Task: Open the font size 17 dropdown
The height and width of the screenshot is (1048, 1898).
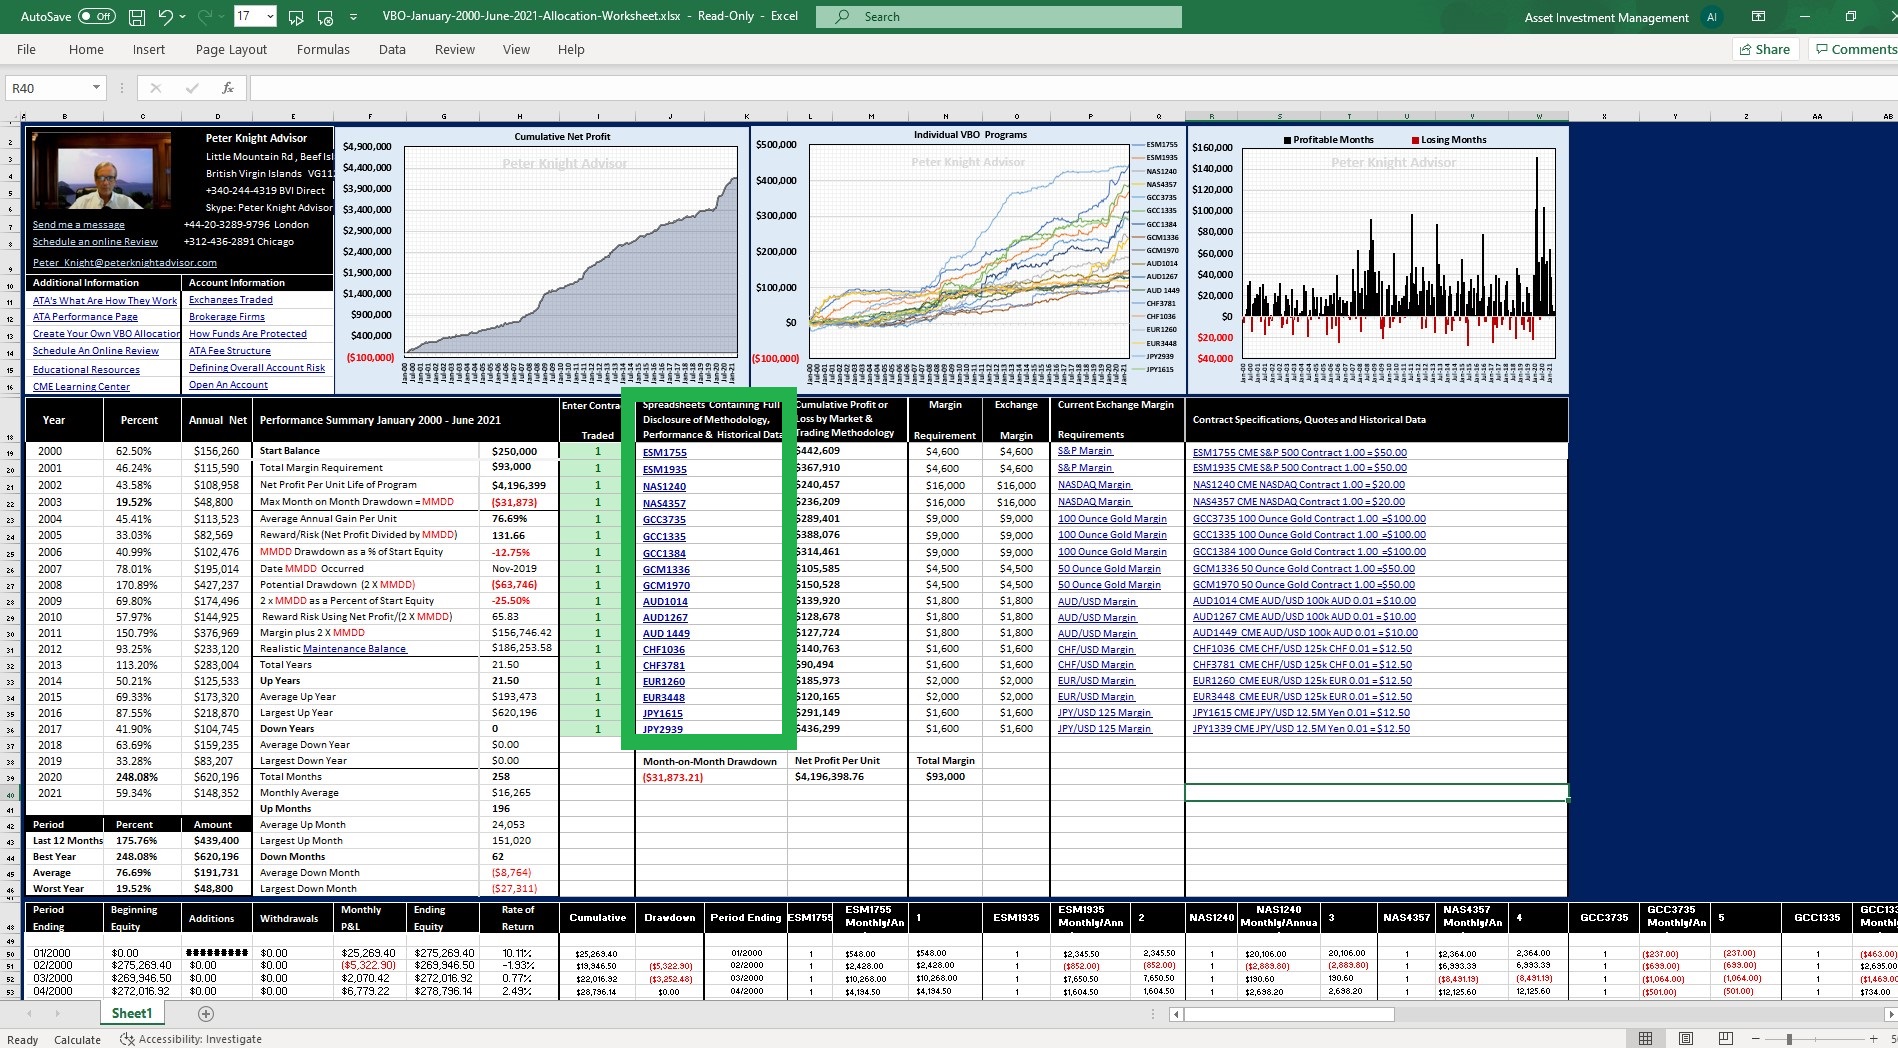Action: point(269,17)
